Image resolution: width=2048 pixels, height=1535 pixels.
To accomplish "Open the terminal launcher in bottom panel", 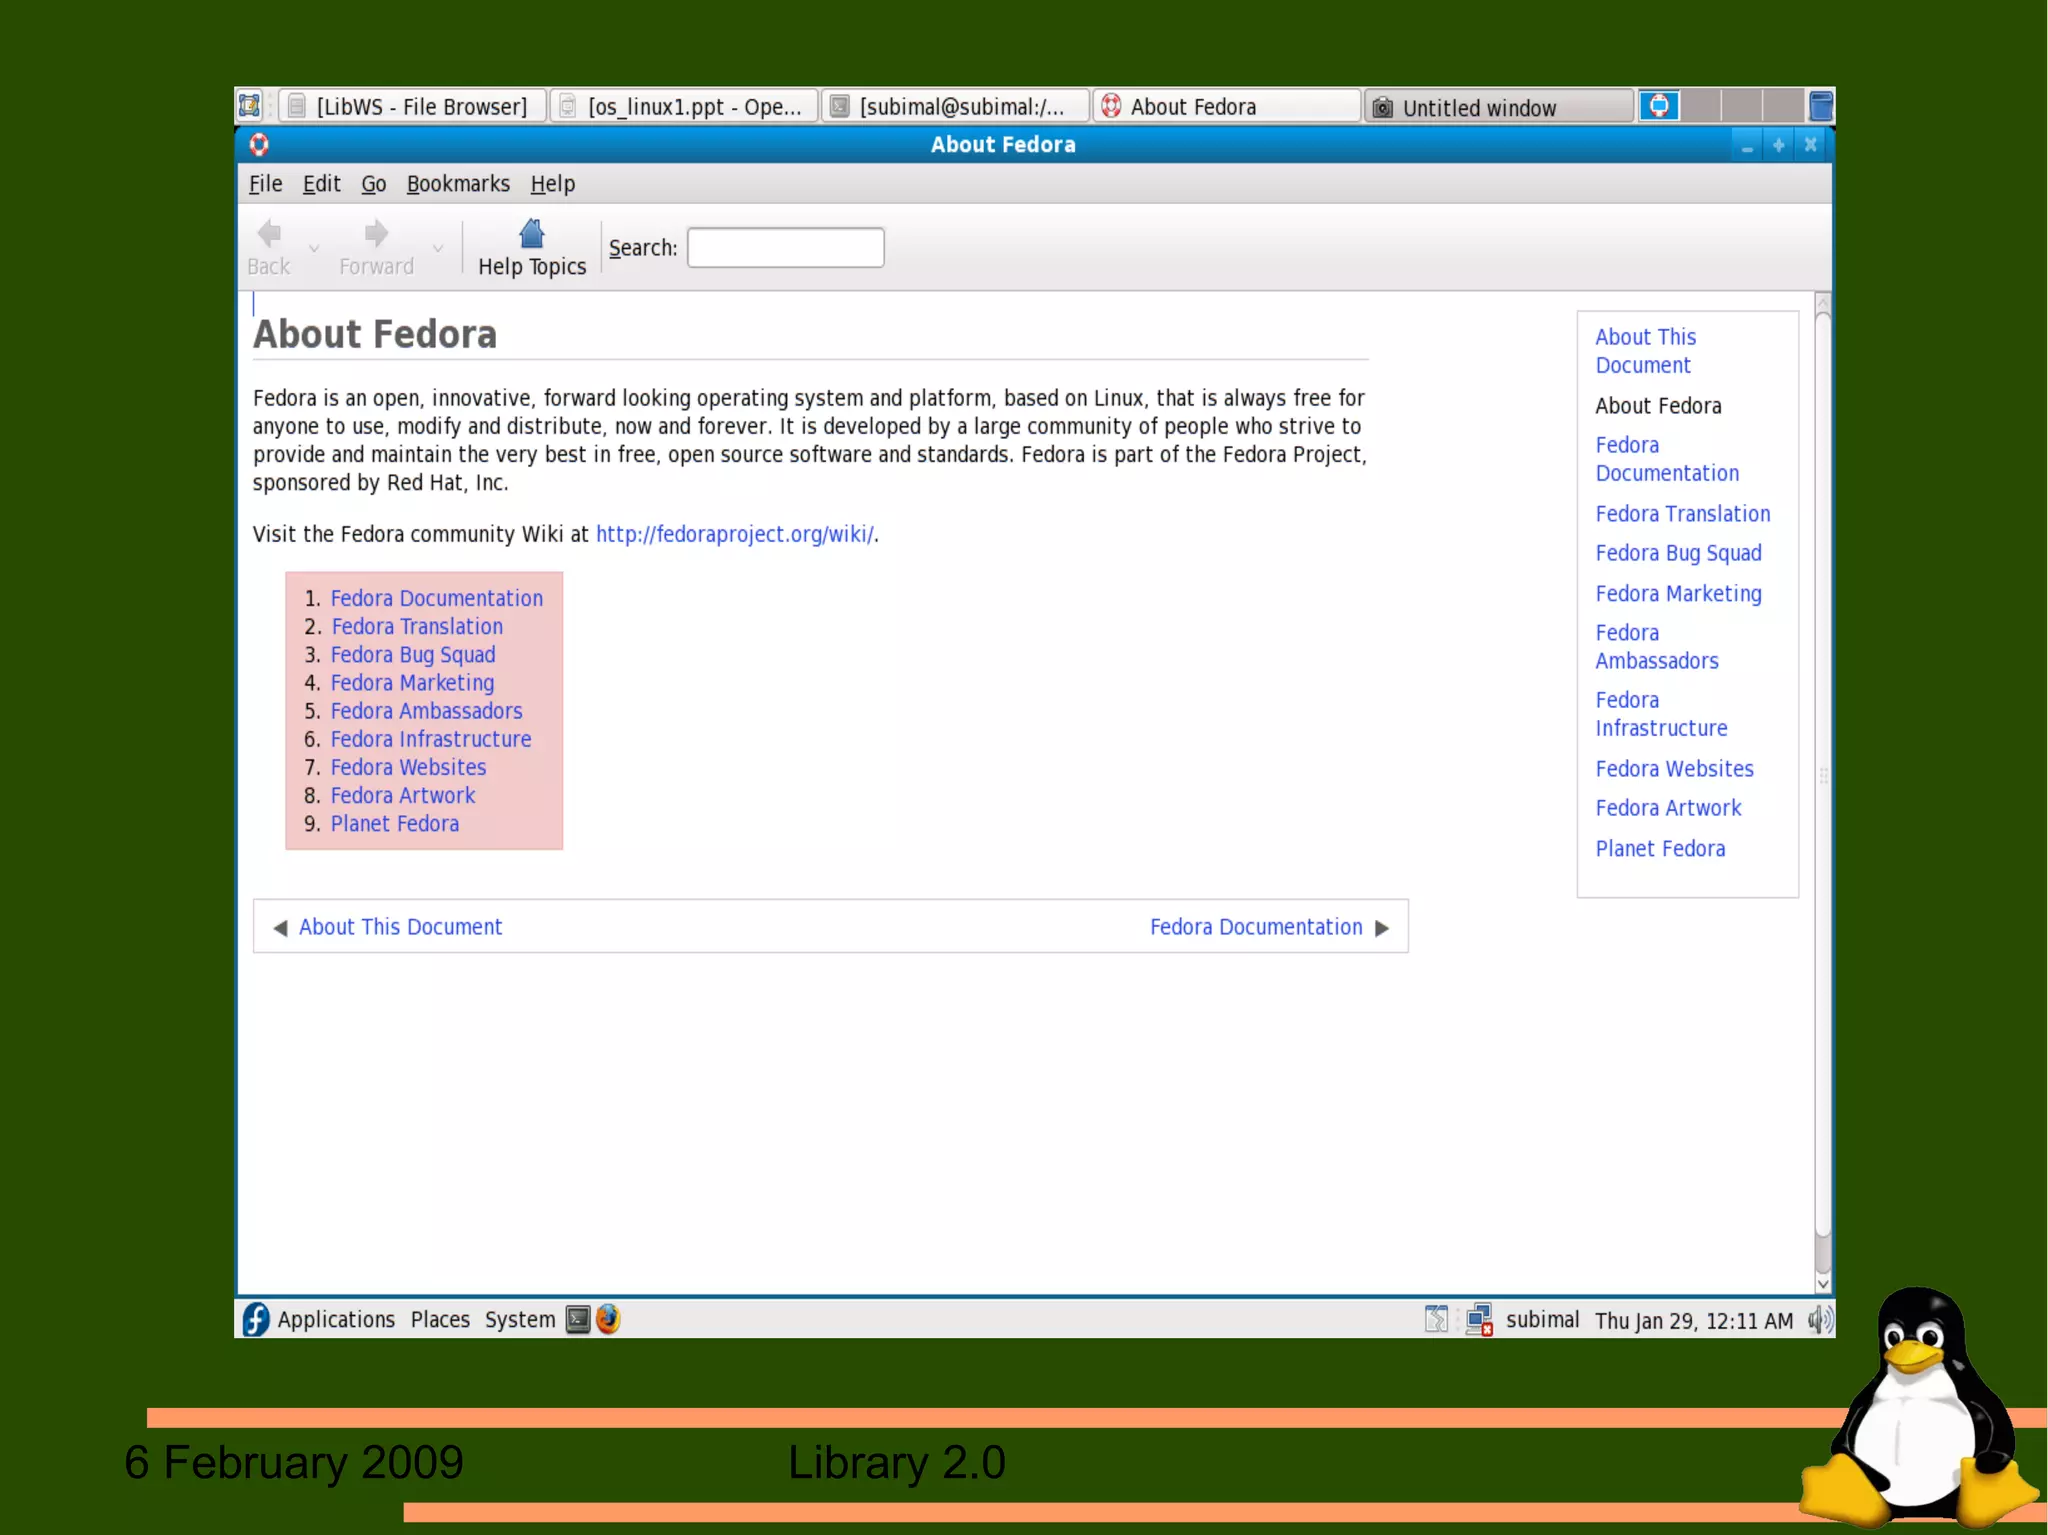I will pyautogui.click(x=578, y=1319).
